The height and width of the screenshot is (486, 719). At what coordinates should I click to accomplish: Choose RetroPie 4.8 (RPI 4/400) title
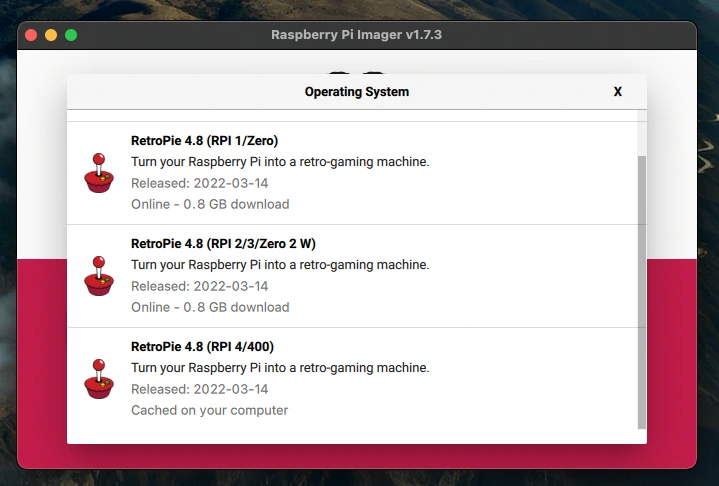click(202, 347)
